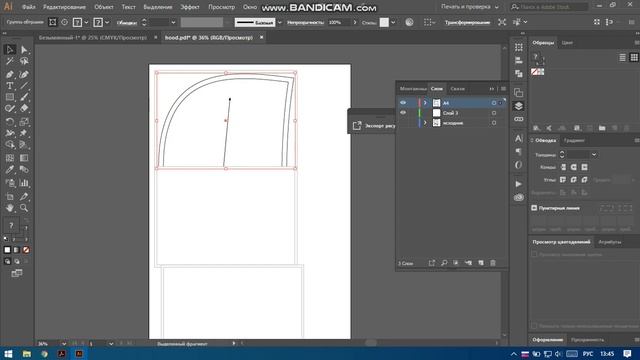Switch to the Цвет panel tab
640x360 pixels.
[x=567, y=42]
